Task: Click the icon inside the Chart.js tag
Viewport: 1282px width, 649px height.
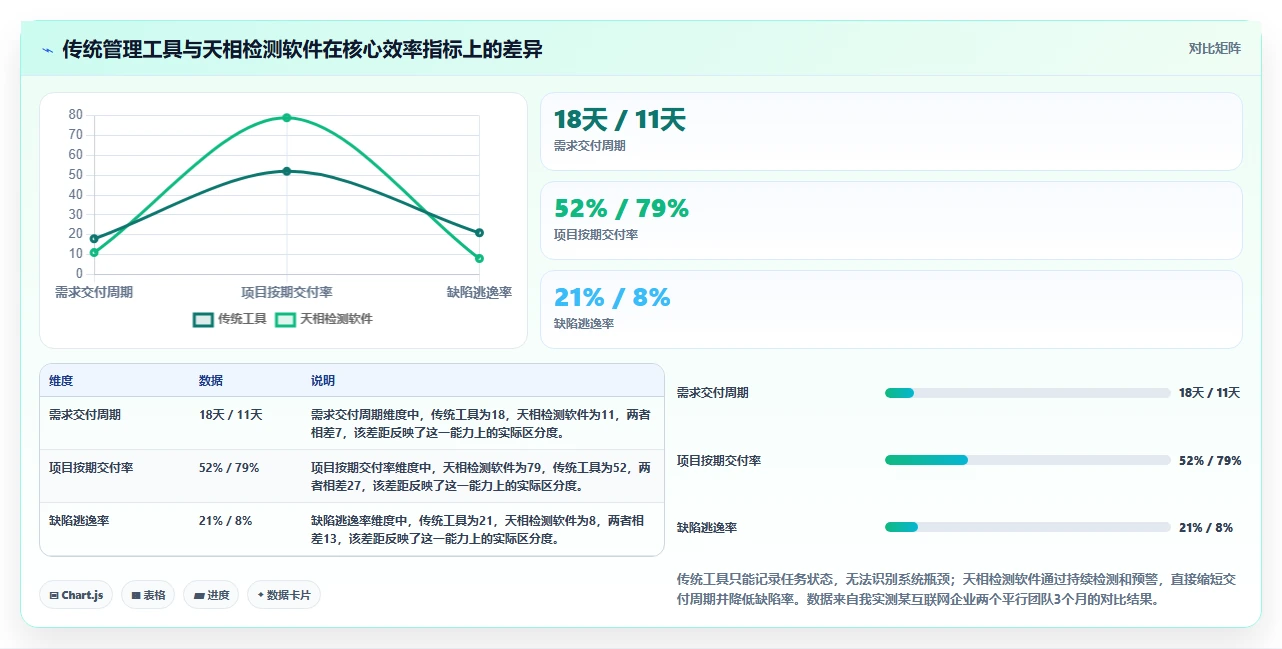Action: point(54,595)
